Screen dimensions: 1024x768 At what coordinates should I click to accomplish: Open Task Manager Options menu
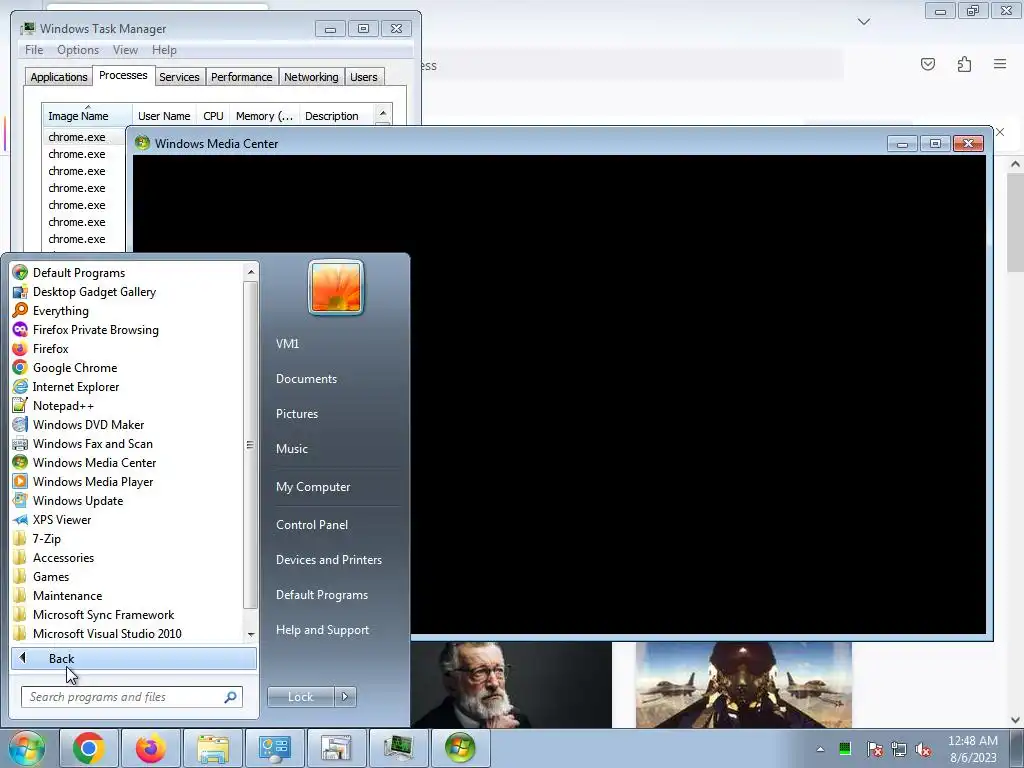(x=78, y=50)
